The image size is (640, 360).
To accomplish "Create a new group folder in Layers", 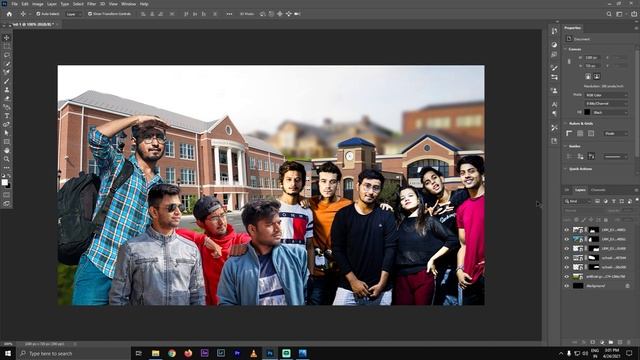I will tap(611, 342).
